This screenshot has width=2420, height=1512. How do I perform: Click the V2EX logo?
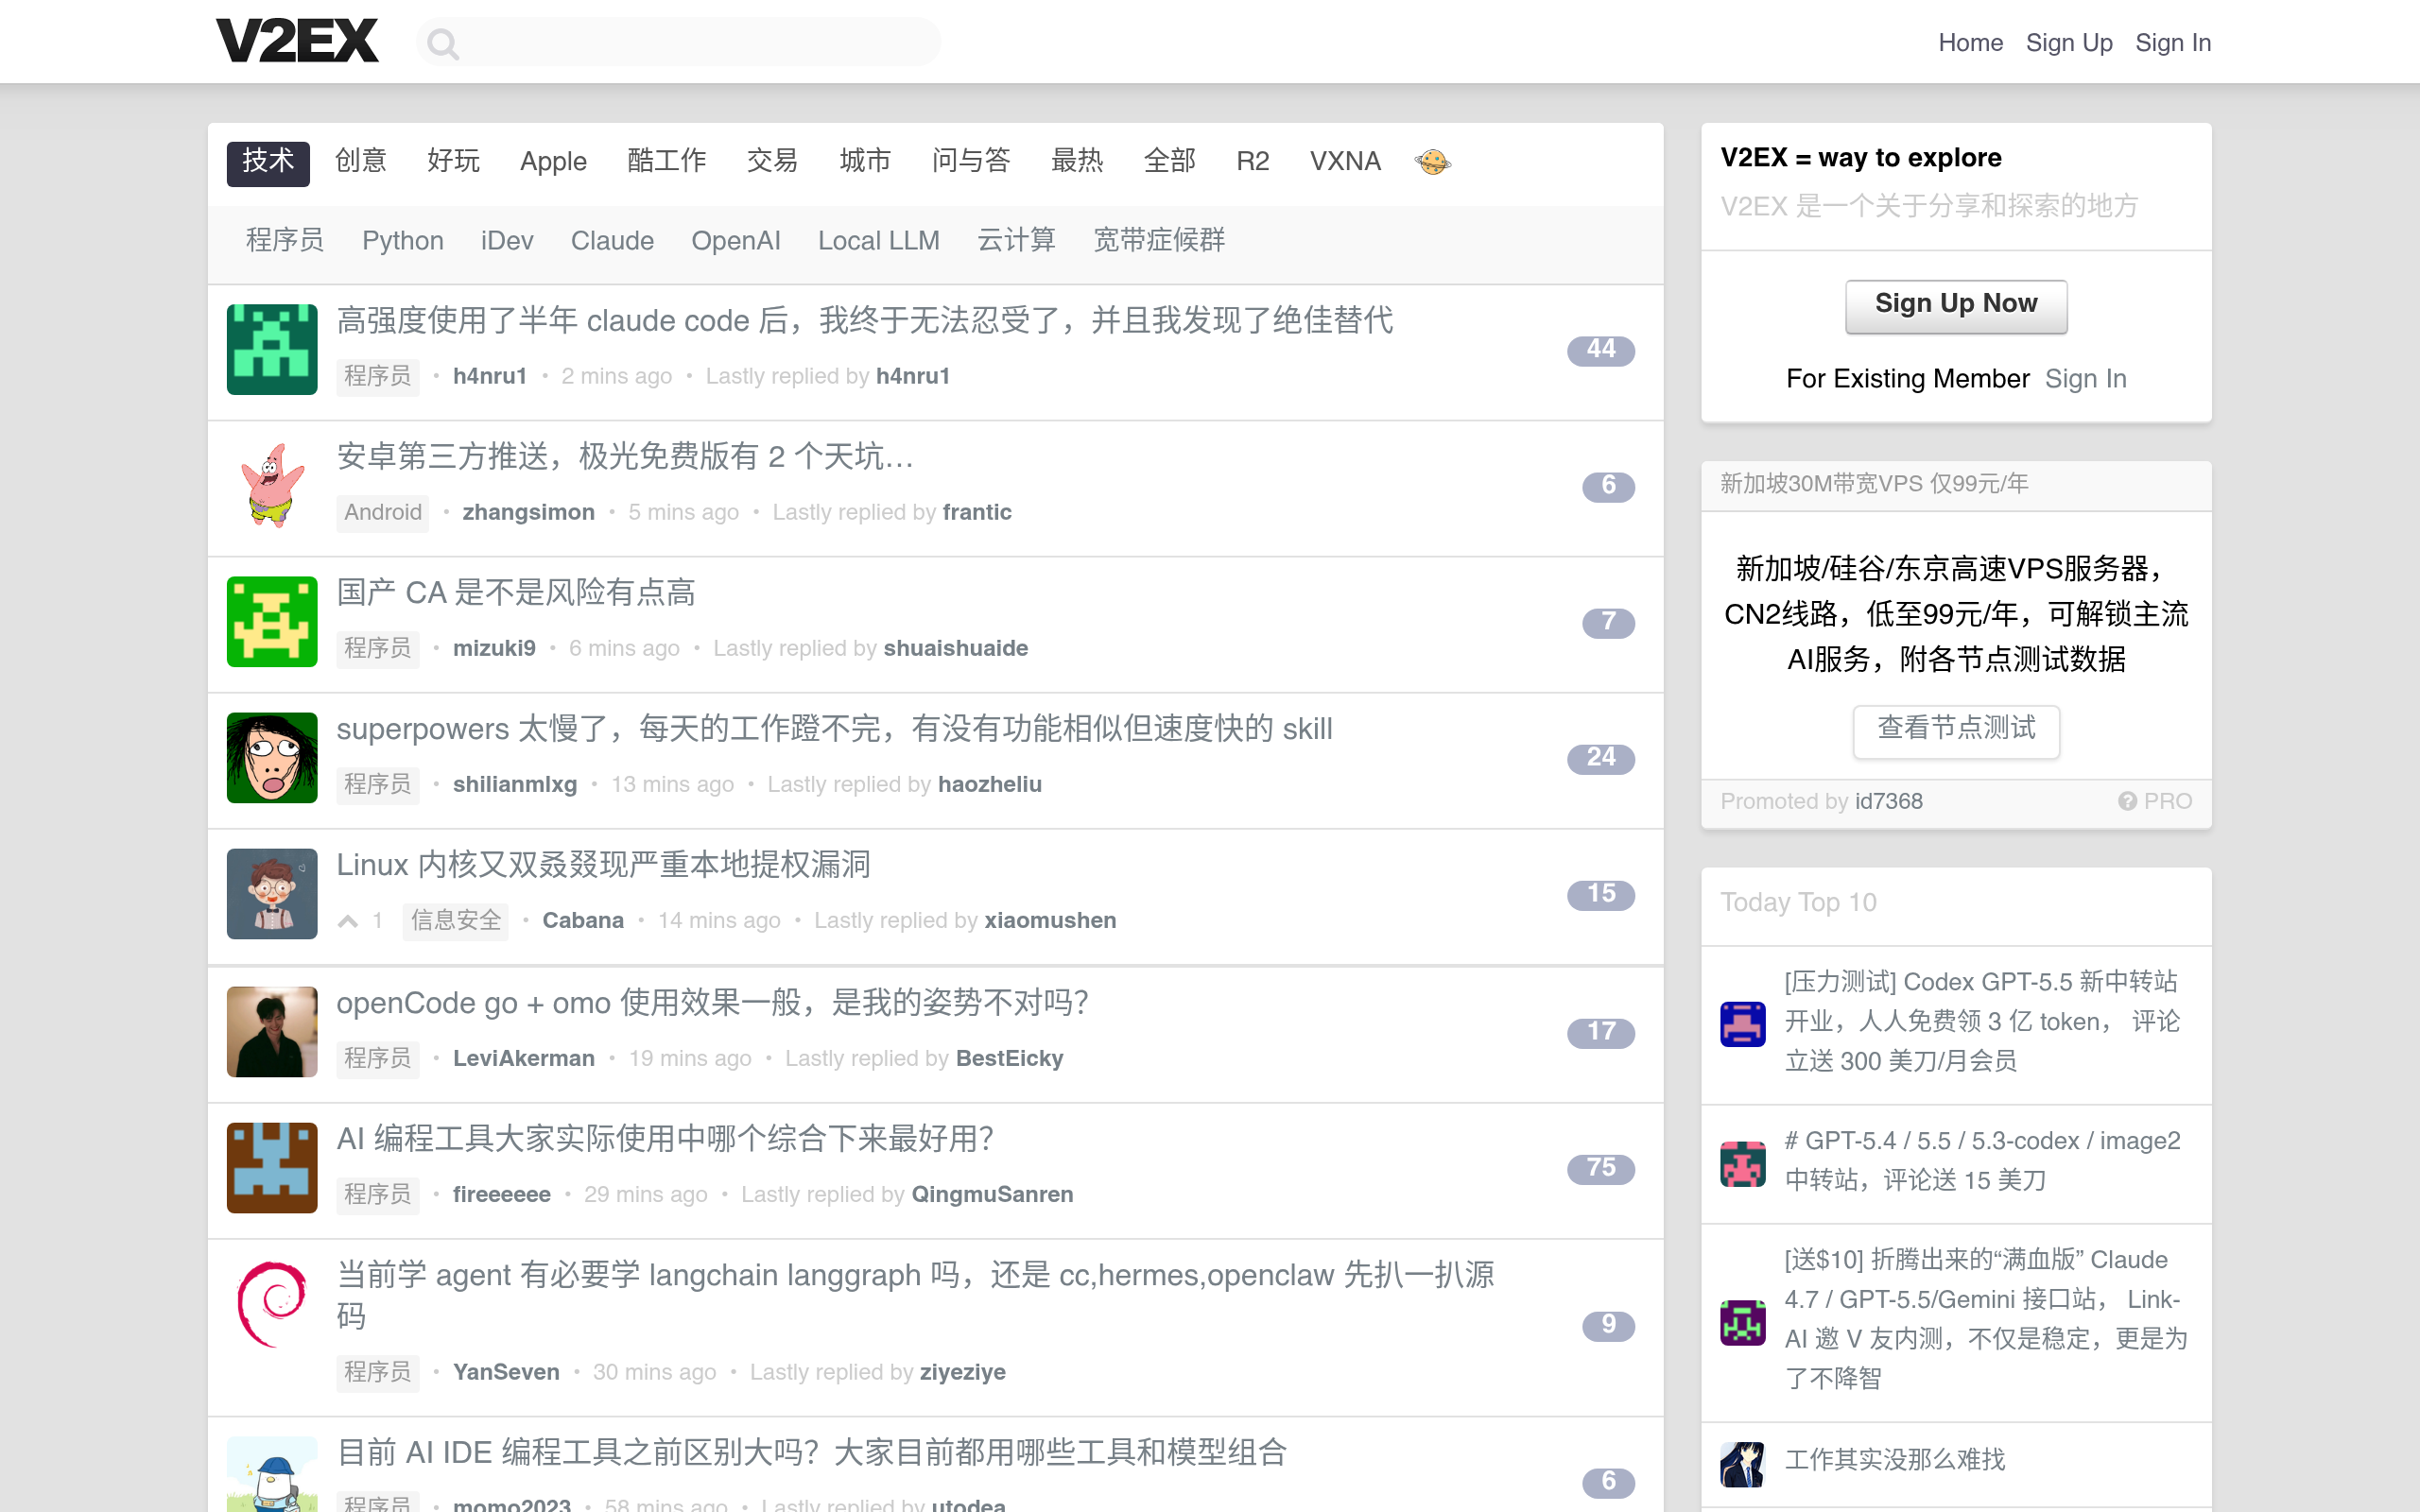pyautogui.click(x=297, y=41)
